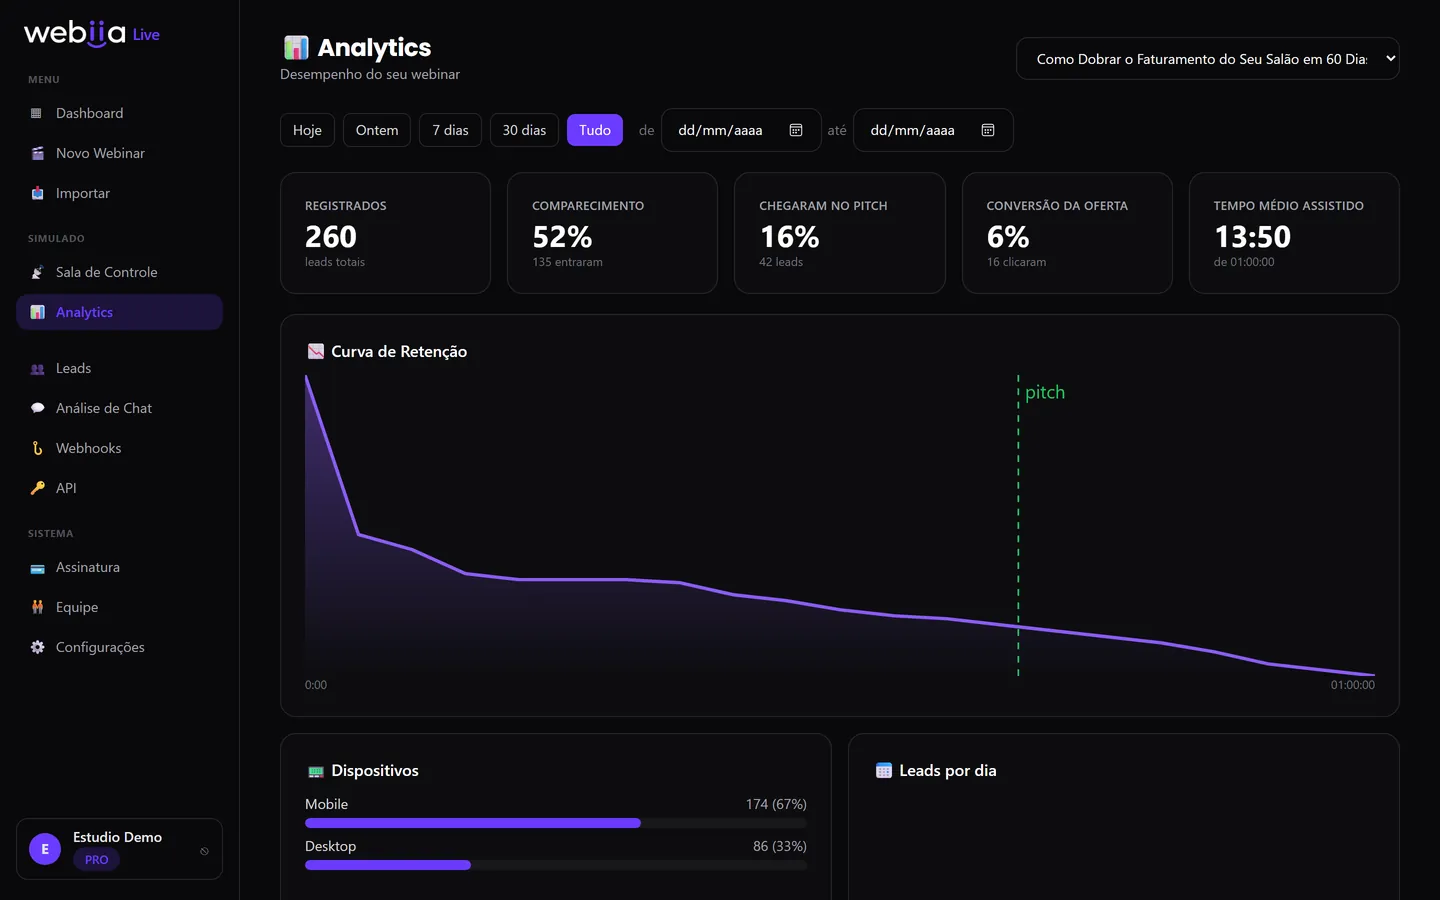Click the Desktop device progress bar
Screen dimensions: 1440x900
(556, 865)
